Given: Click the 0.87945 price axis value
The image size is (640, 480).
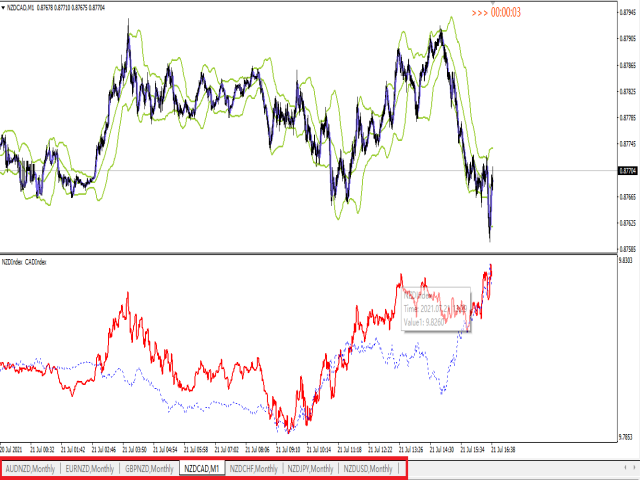Looking at the screenshot, I should pos(628,12).
